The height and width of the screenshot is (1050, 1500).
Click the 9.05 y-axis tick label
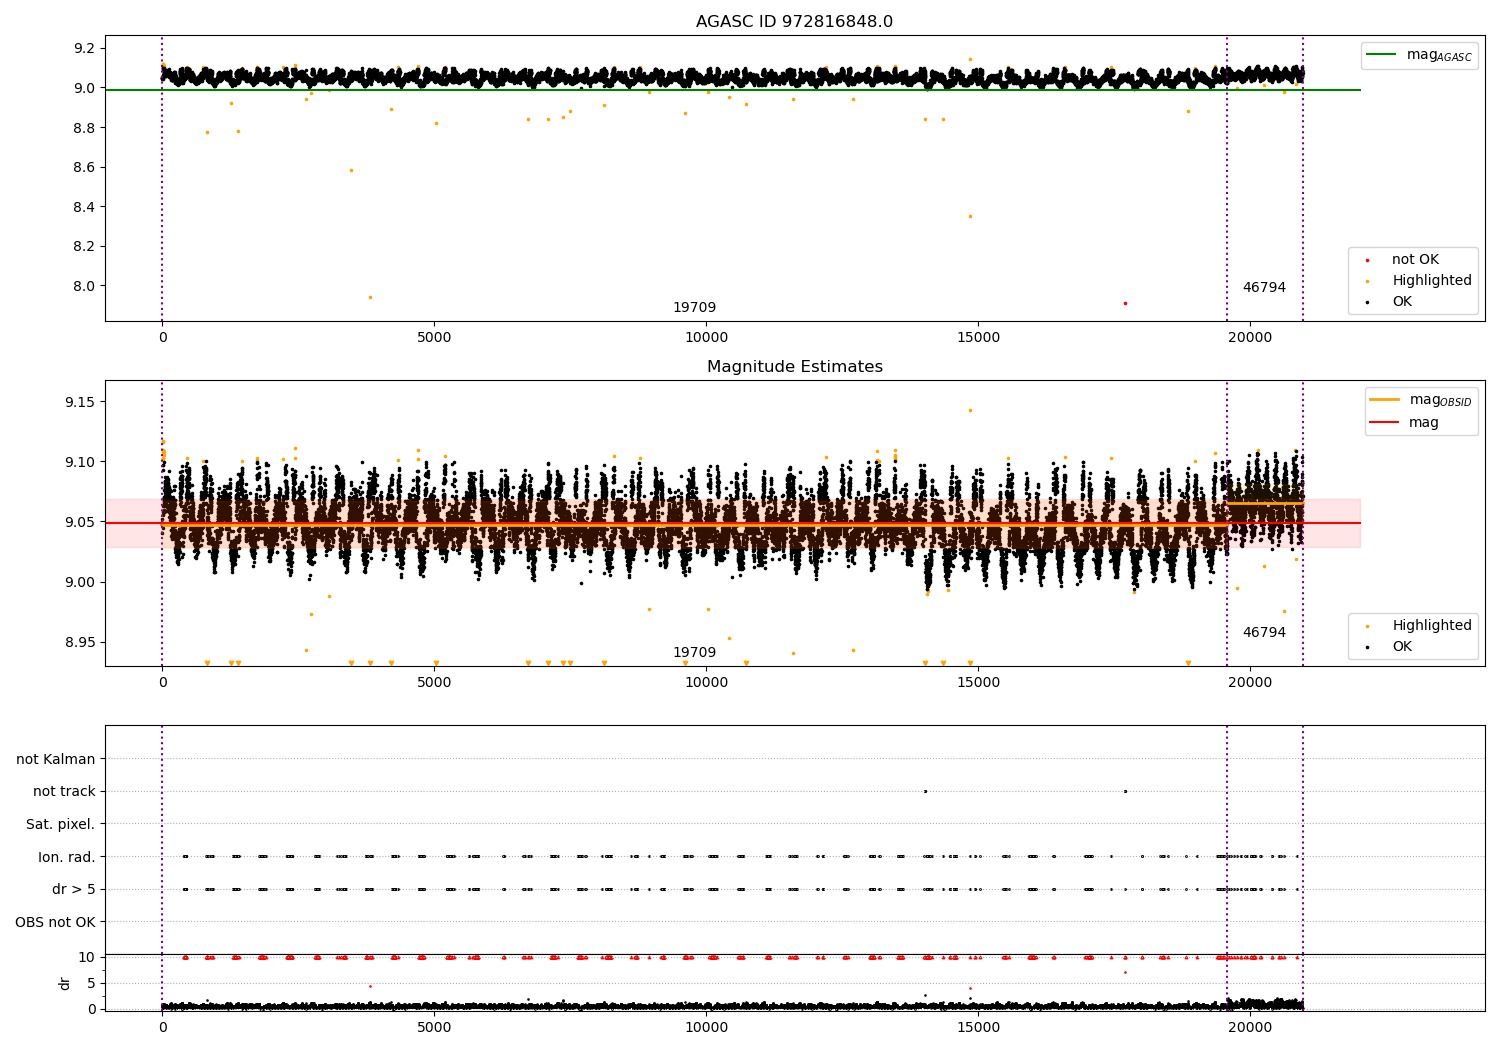point(81,522)
